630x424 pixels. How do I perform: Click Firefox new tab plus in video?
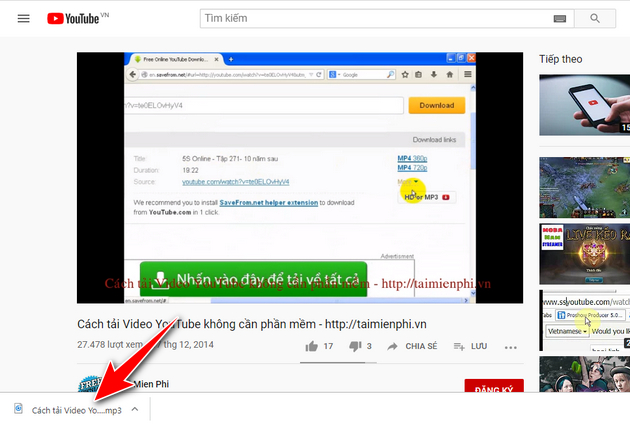tap(231, 59)
